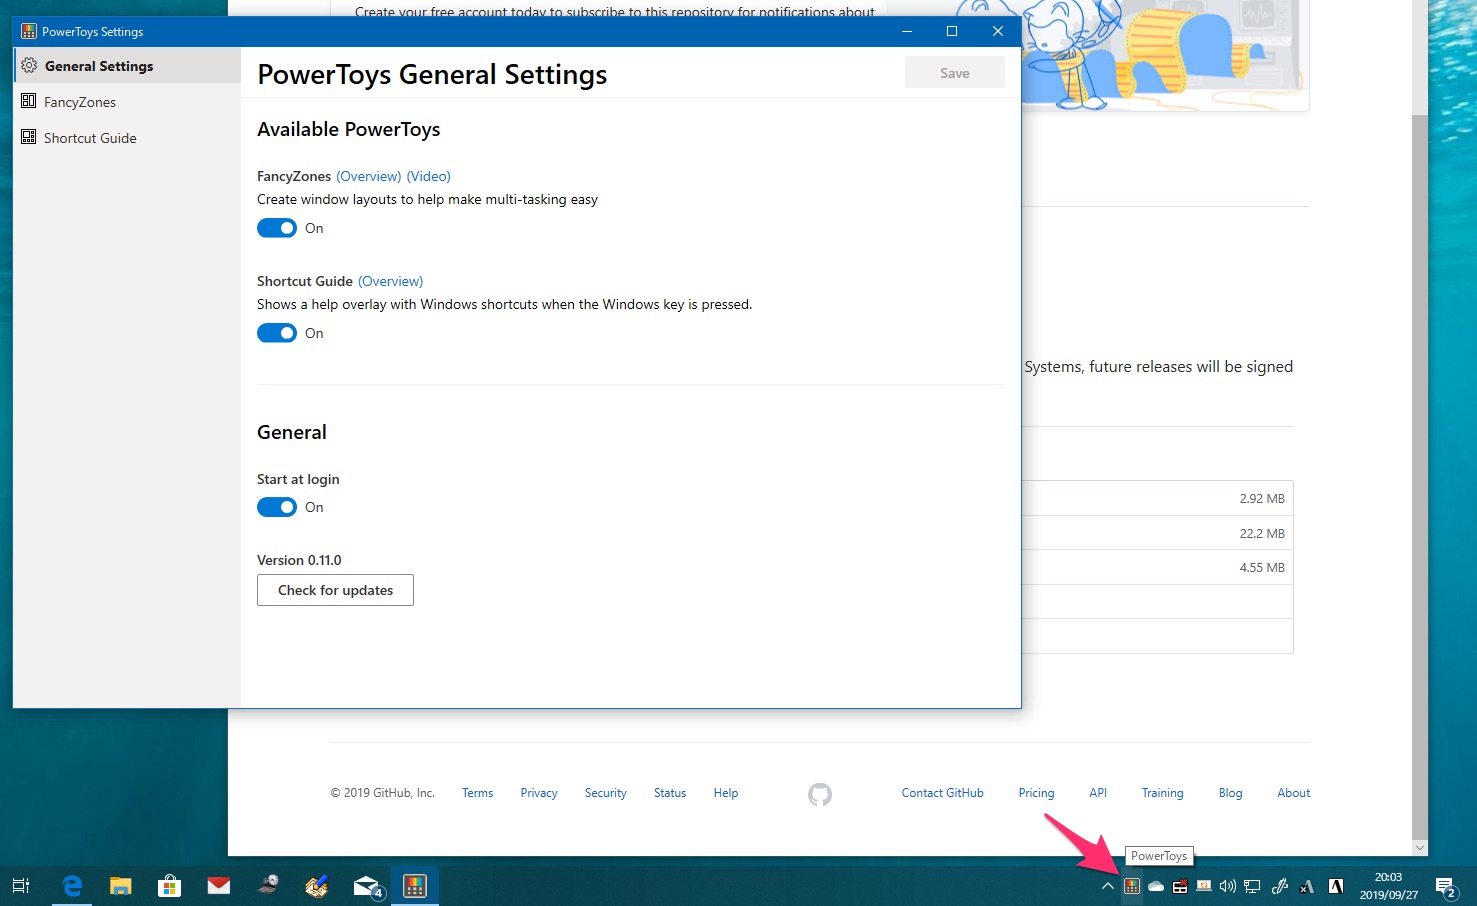The image size is (1477, 906).
Task: Open the FancyZones Video link
Action: click(429, 176)
